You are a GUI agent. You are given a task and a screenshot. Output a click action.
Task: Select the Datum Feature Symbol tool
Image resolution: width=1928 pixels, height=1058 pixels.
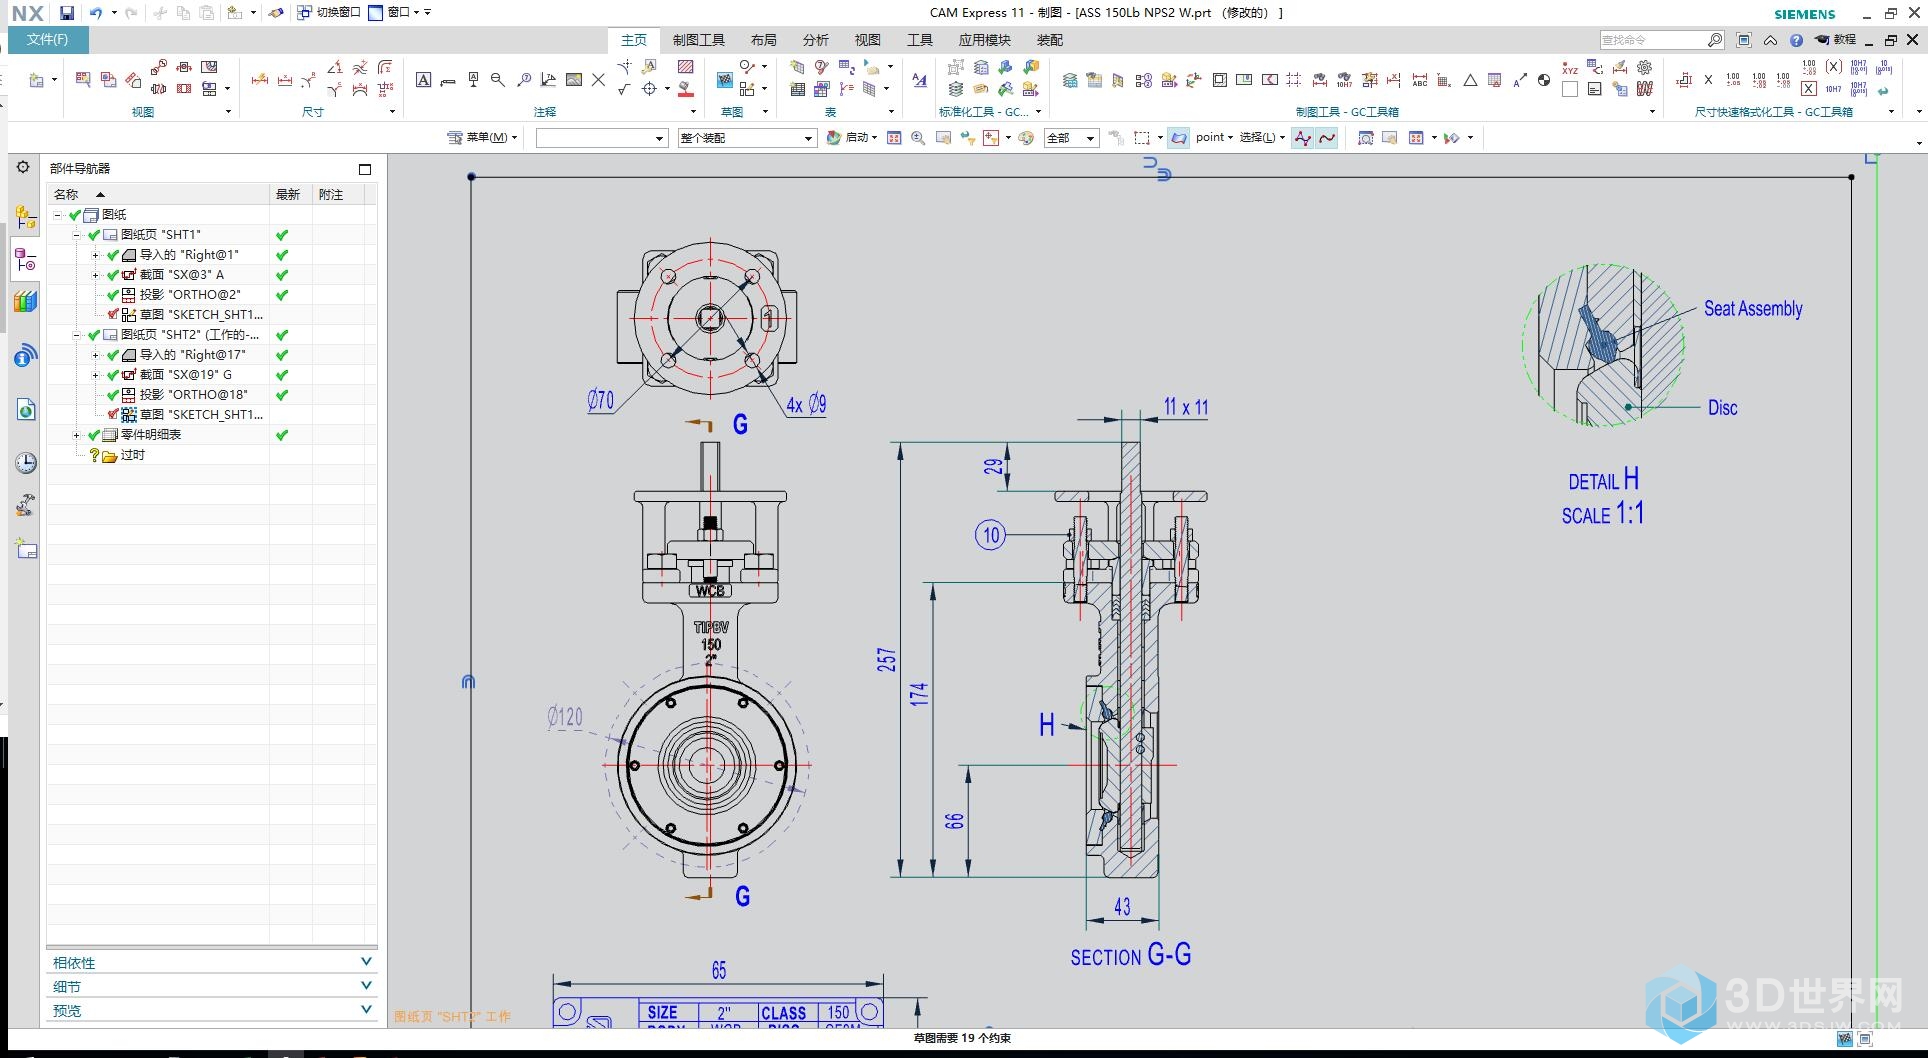473,80
